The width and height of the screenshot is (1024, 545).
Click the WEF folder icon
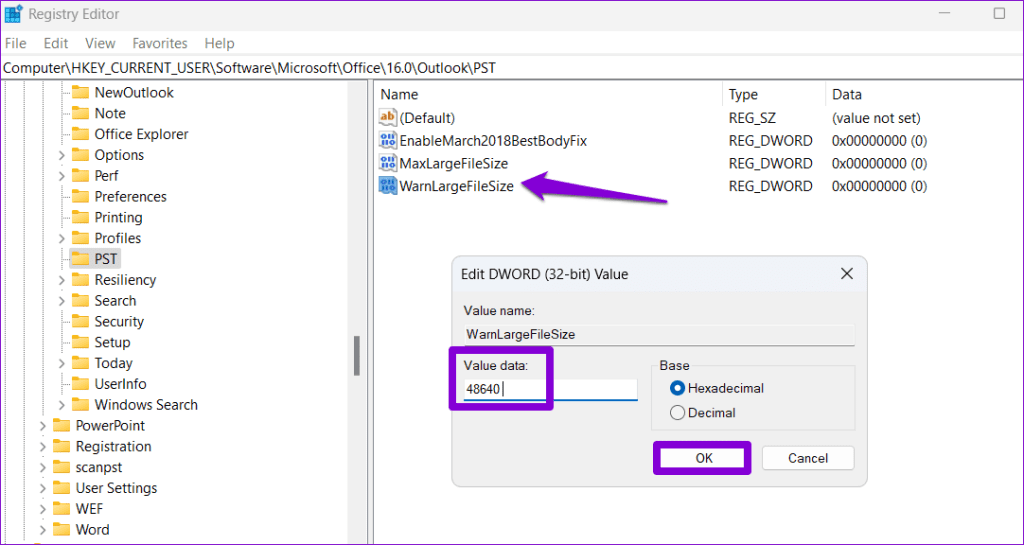pos(61,509)
